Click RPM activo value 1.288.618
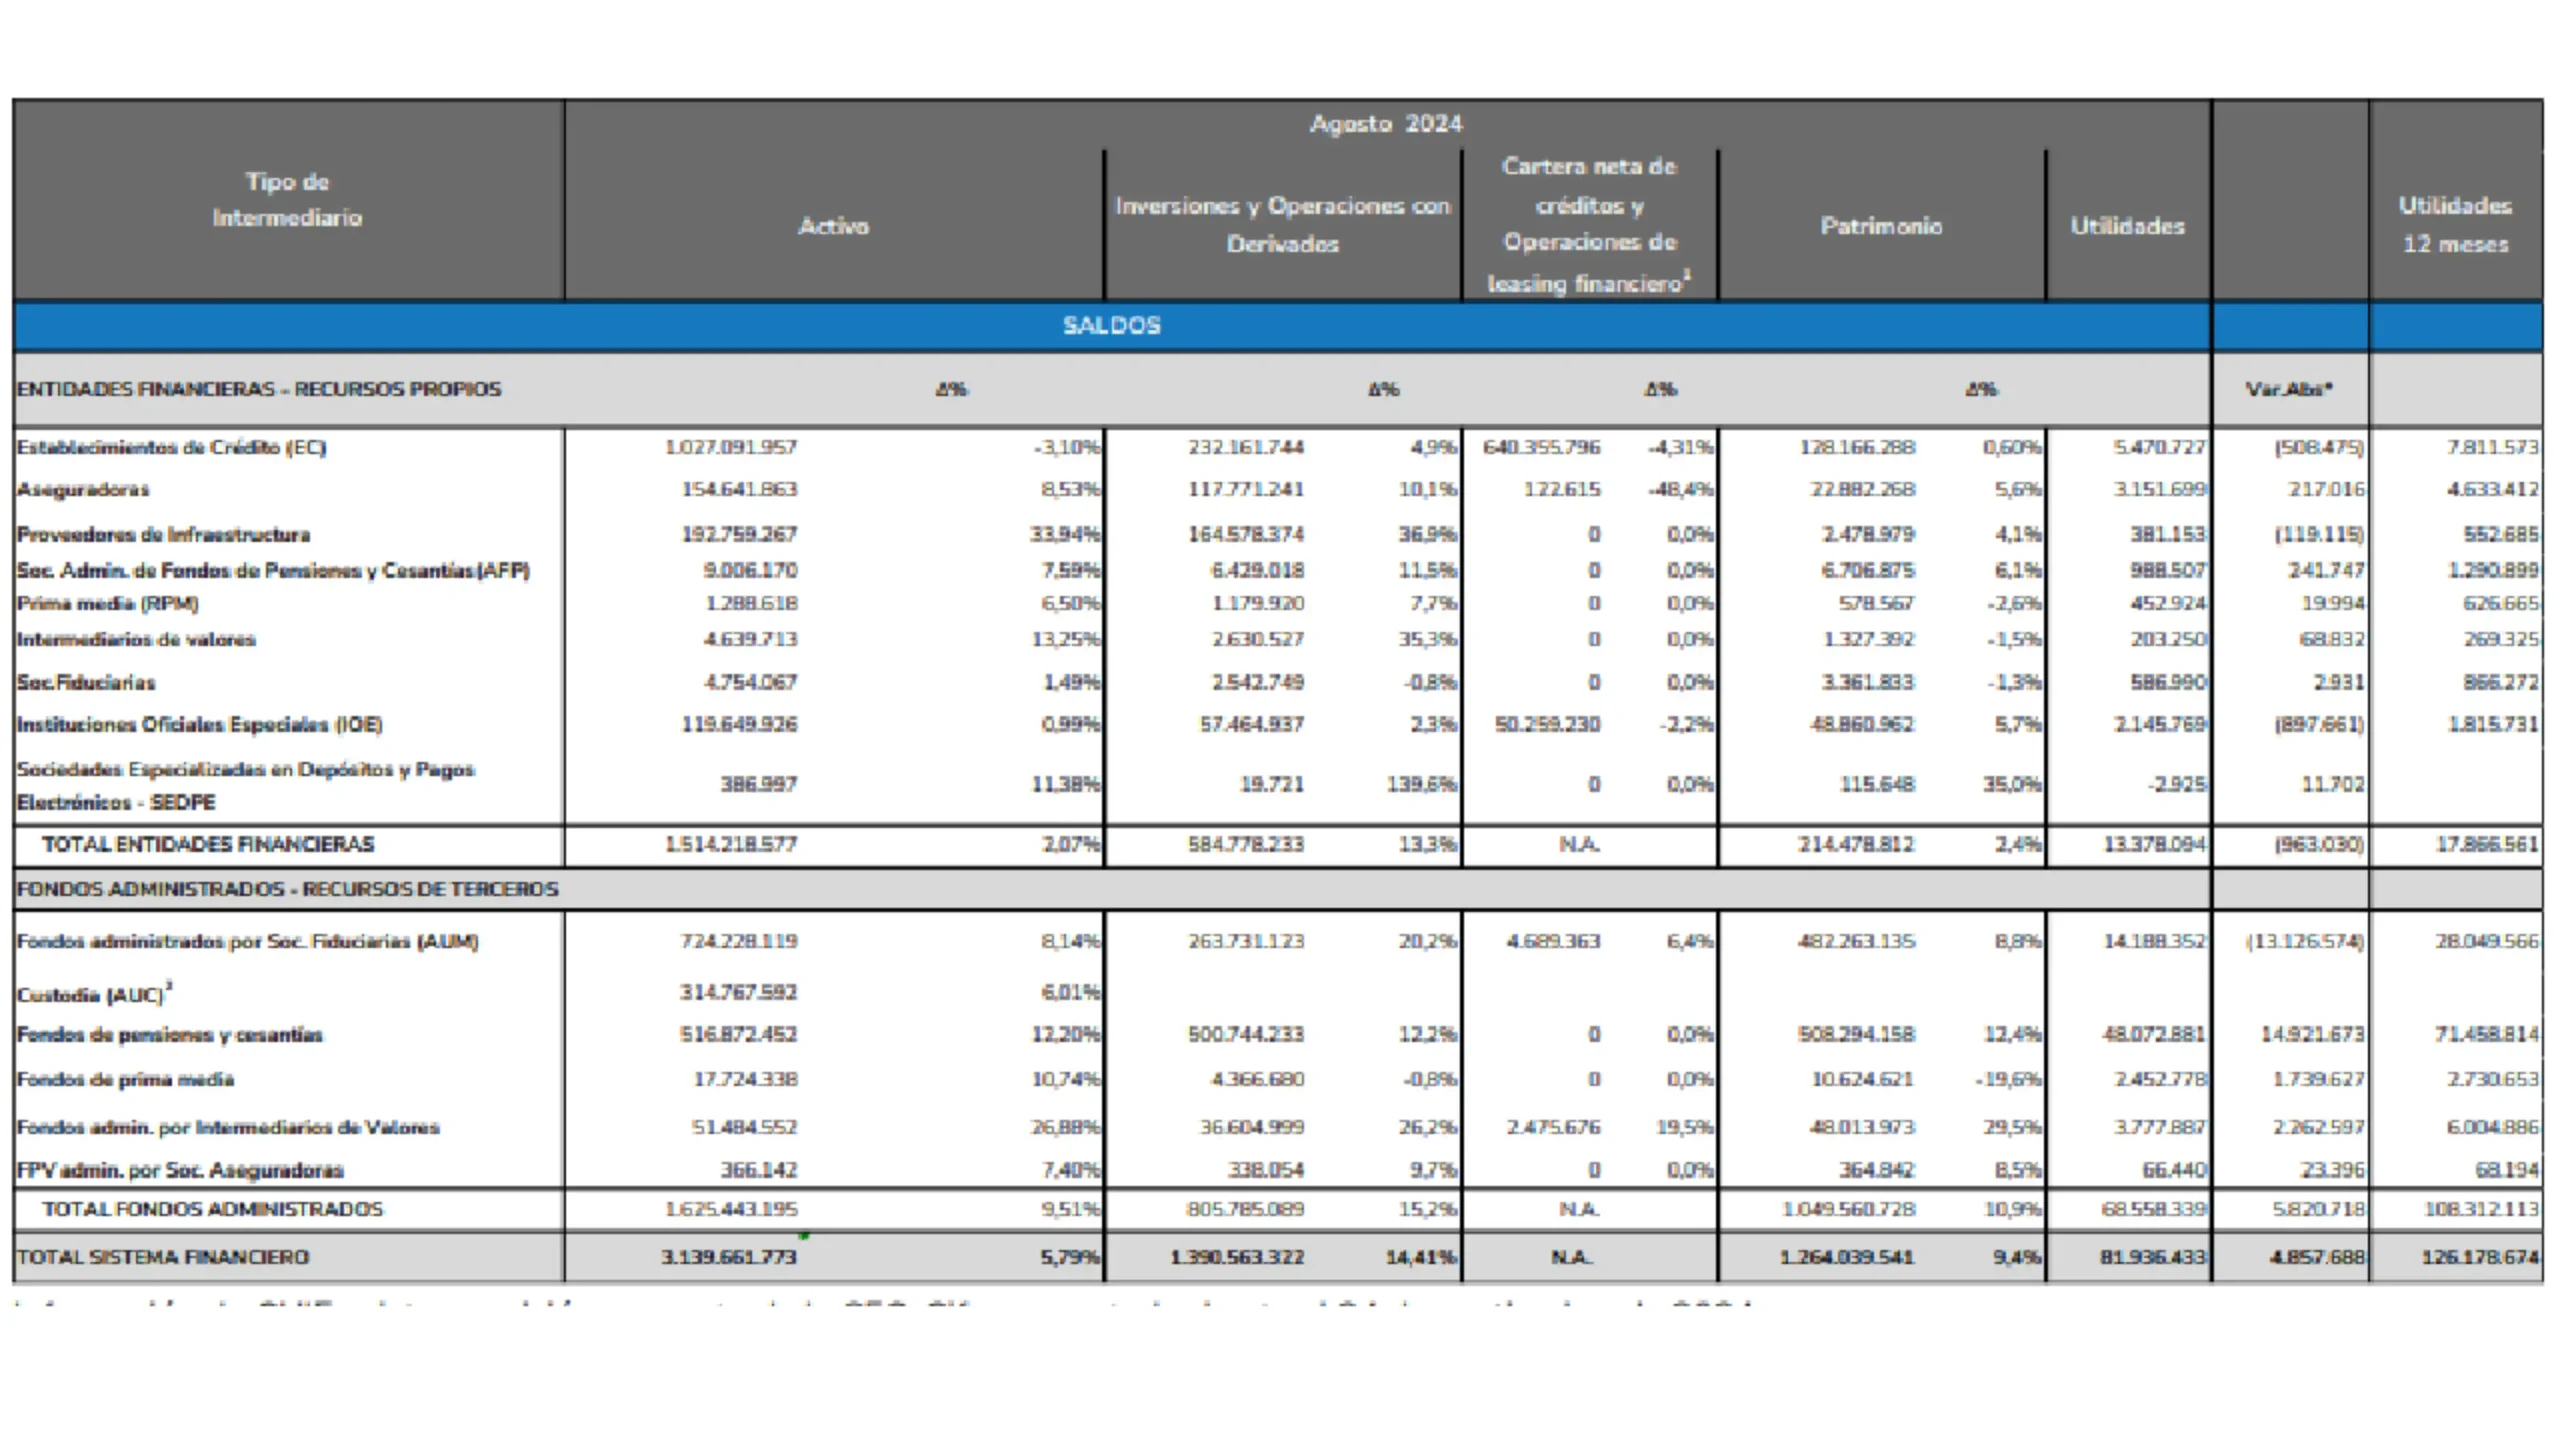 point(751,603)
